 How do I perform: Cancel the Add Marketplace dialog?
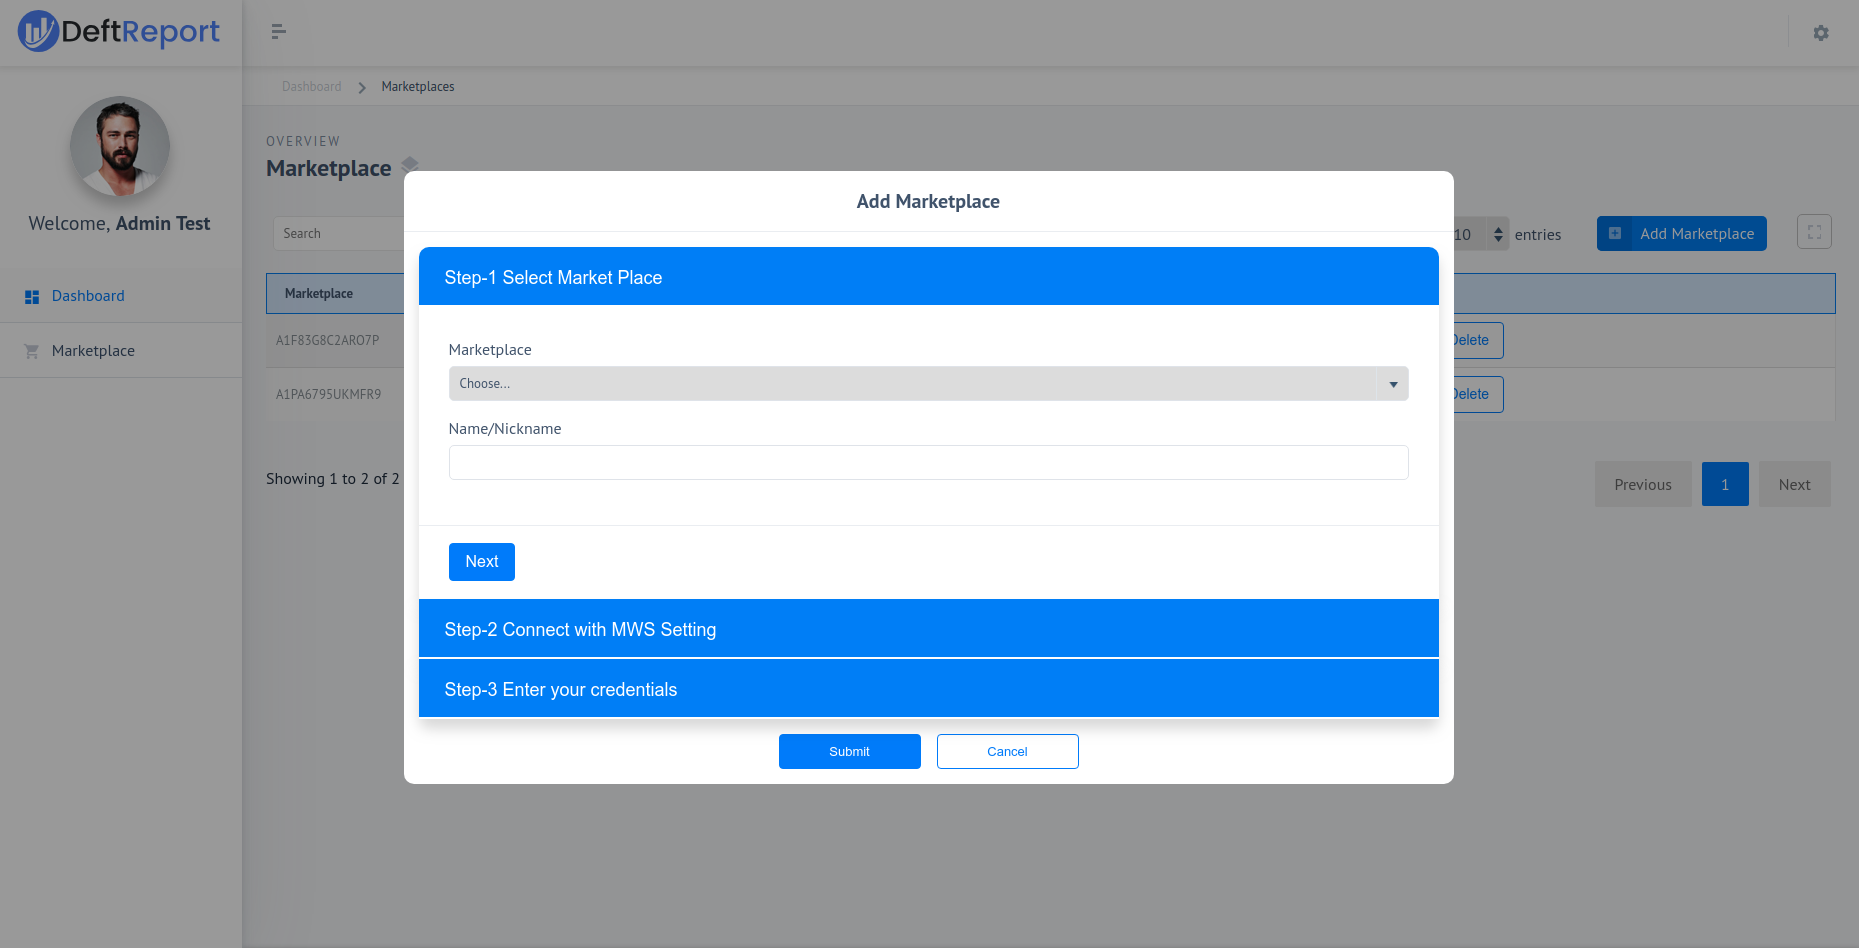coord(1007,751)
